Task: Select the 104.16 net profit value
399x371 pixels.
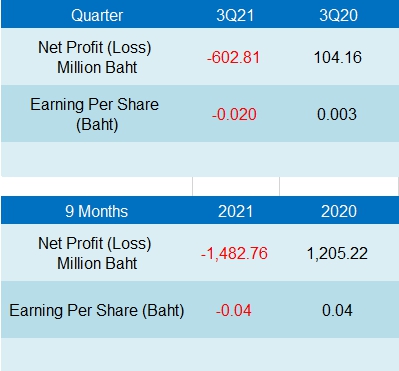Action: click(338, 57)
